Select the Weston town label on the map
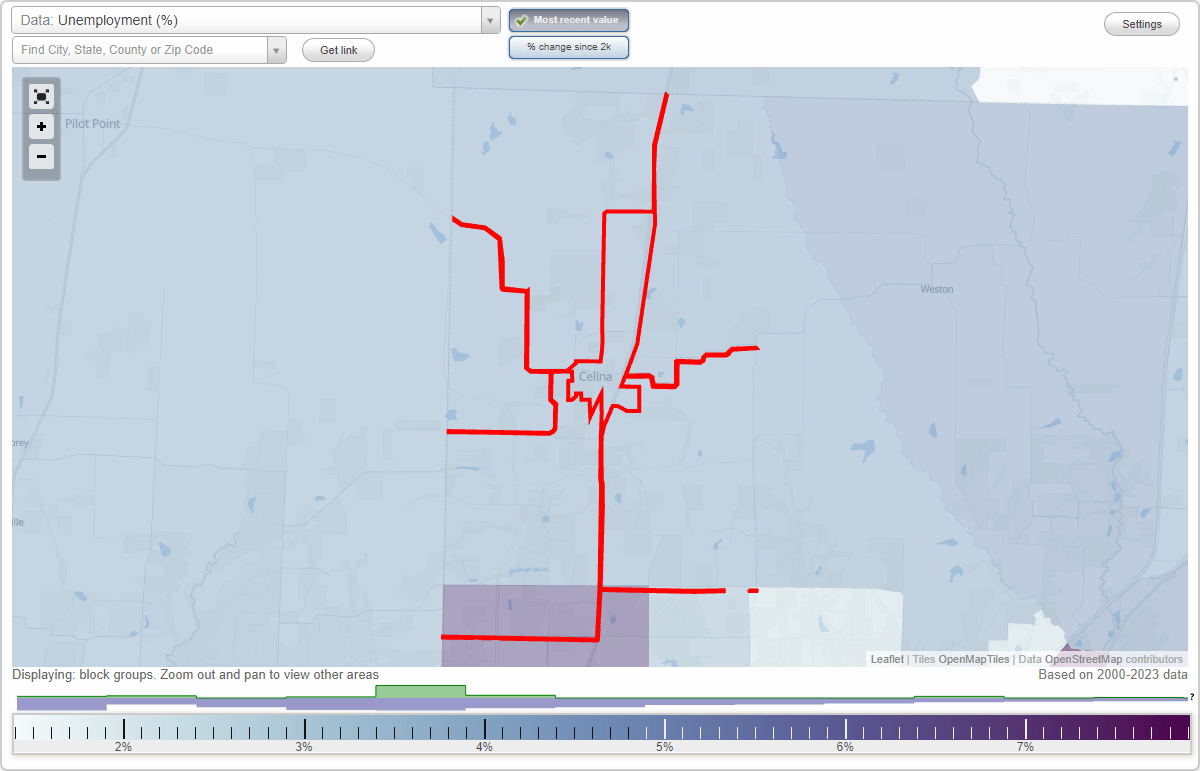Viewport: 1200px width, 771px height. 935,288
